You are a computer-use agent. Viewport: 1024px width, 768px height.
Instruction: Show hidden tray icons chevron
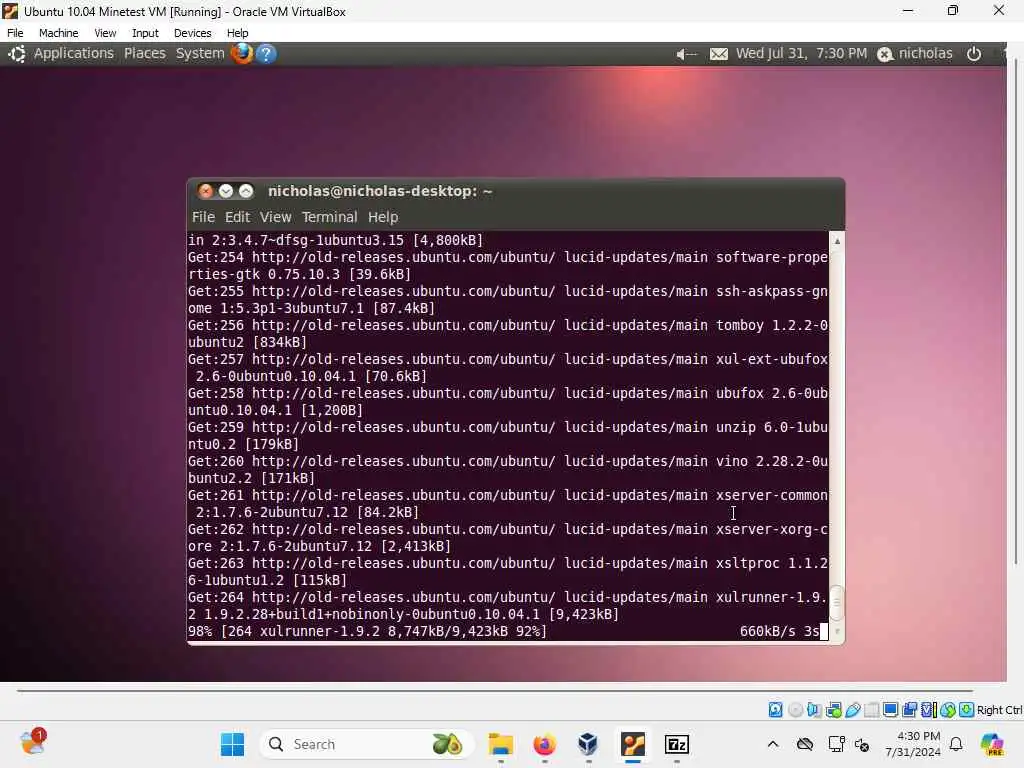point(773,744)
